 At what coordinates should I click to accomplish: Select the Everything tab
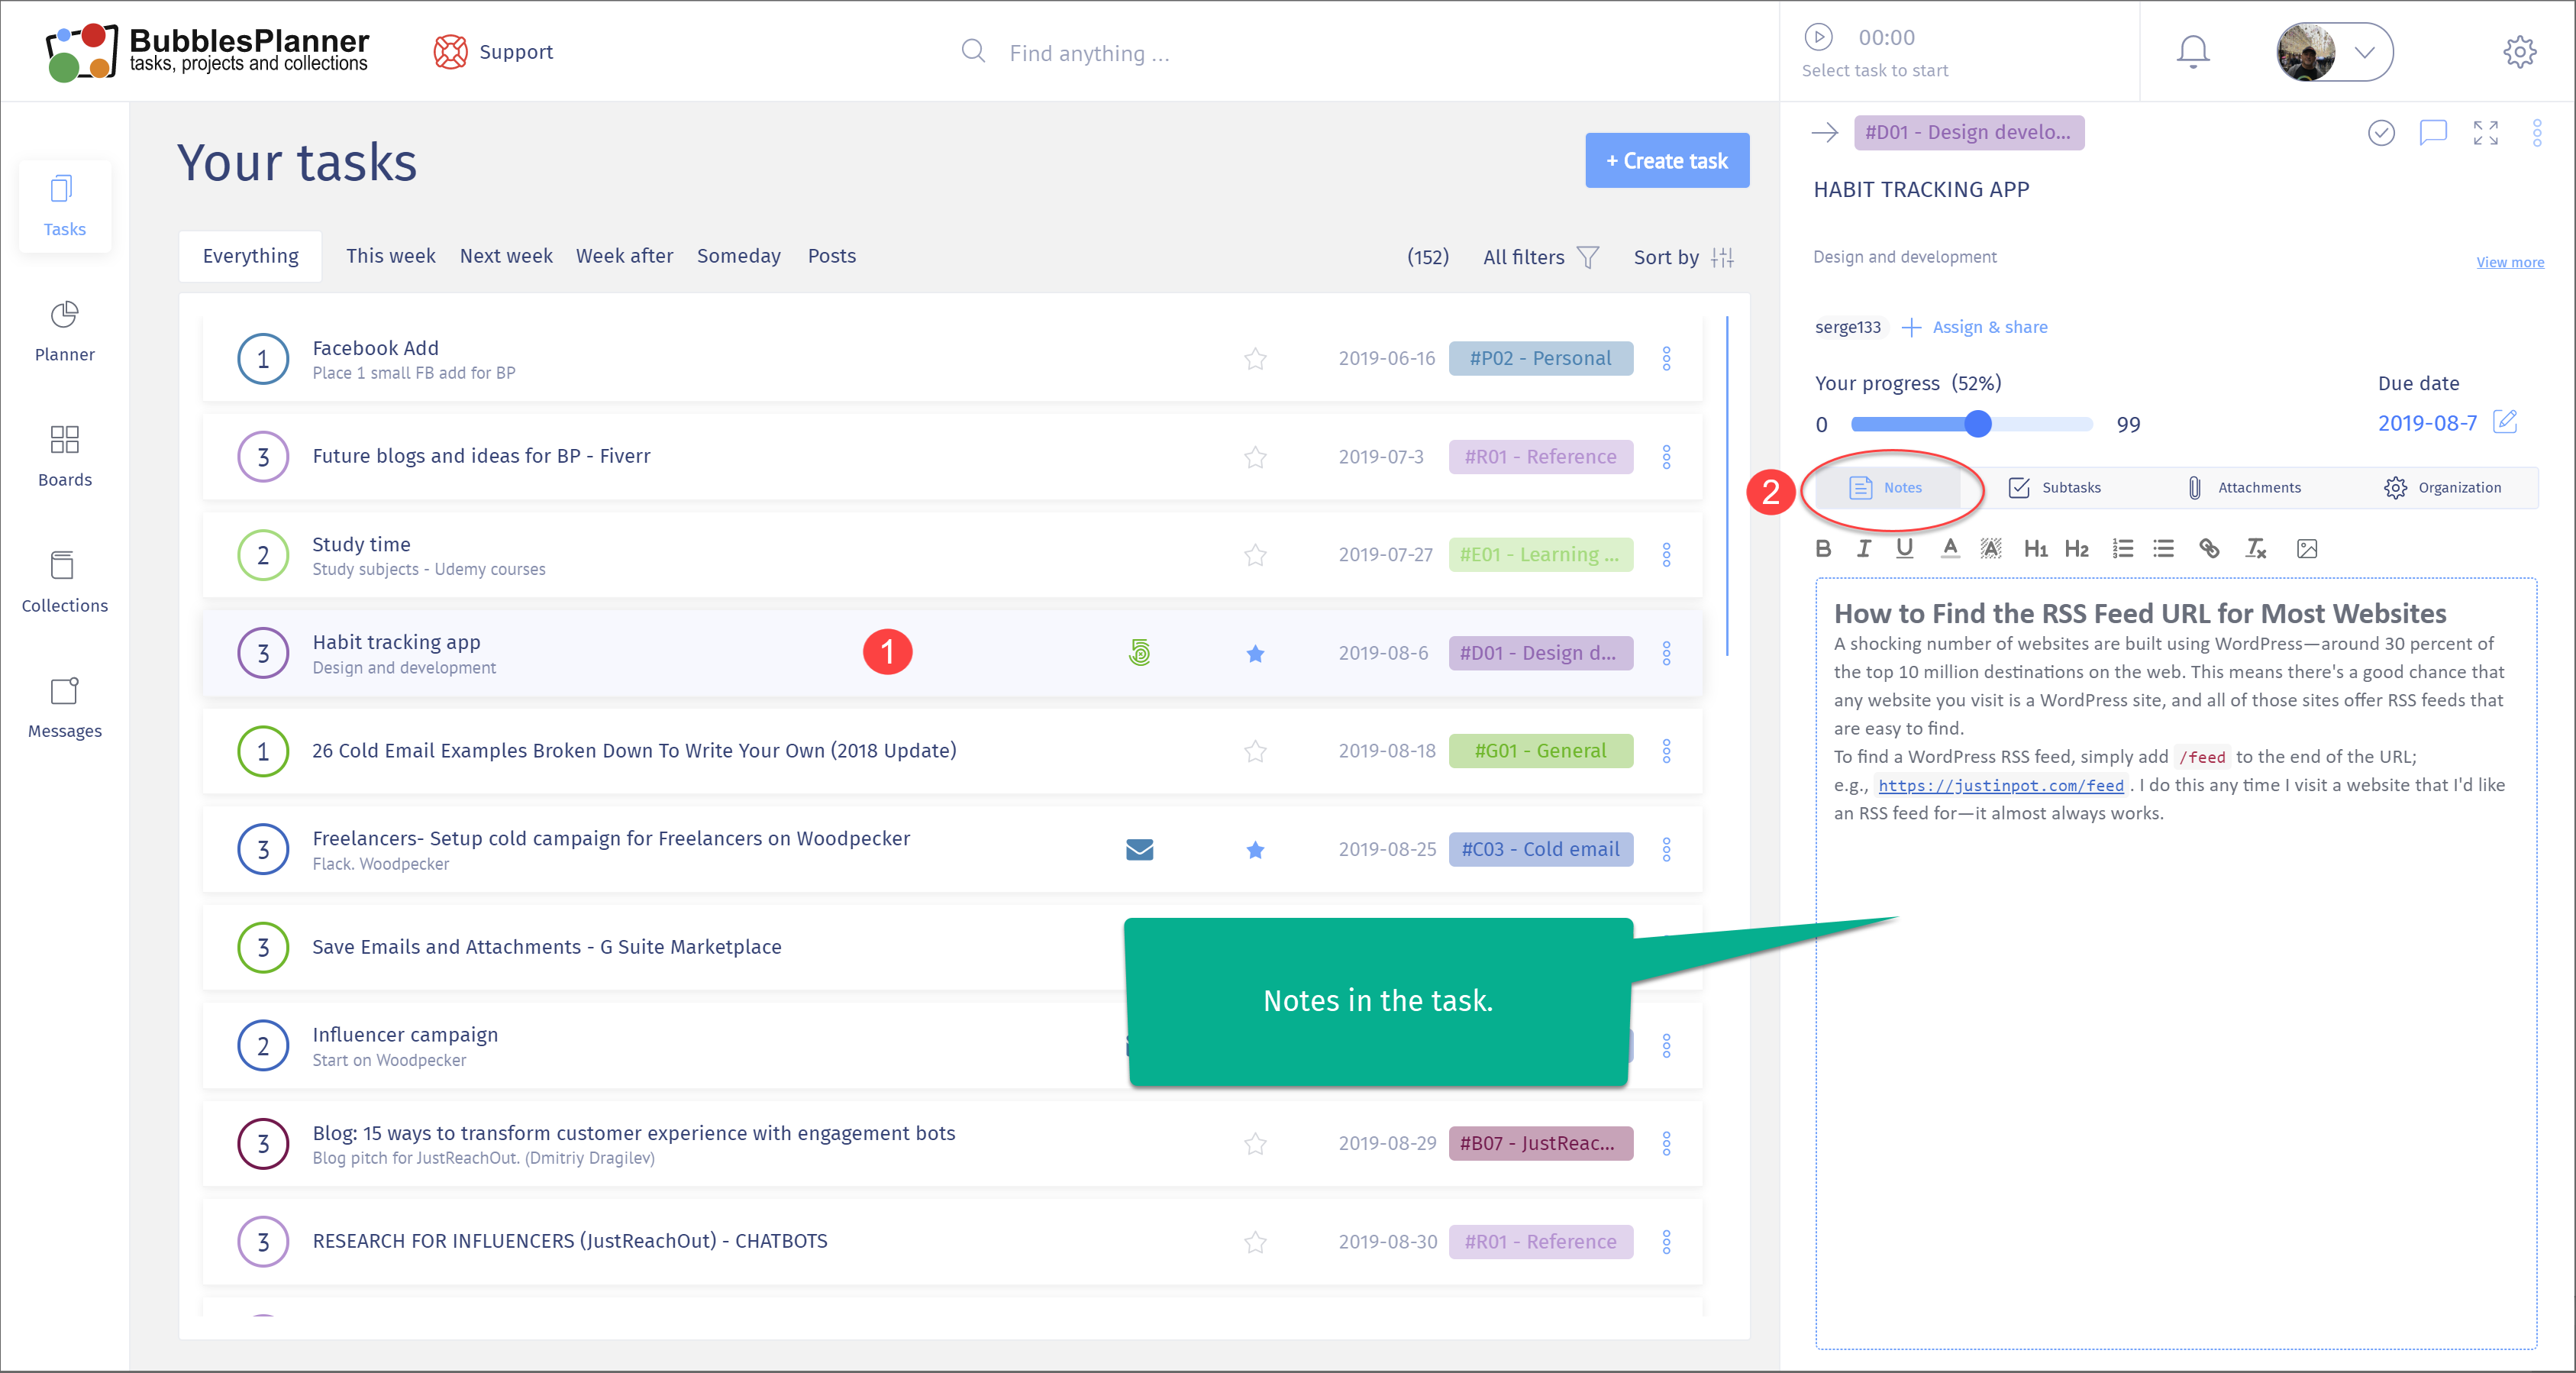(x=250, y=256)
